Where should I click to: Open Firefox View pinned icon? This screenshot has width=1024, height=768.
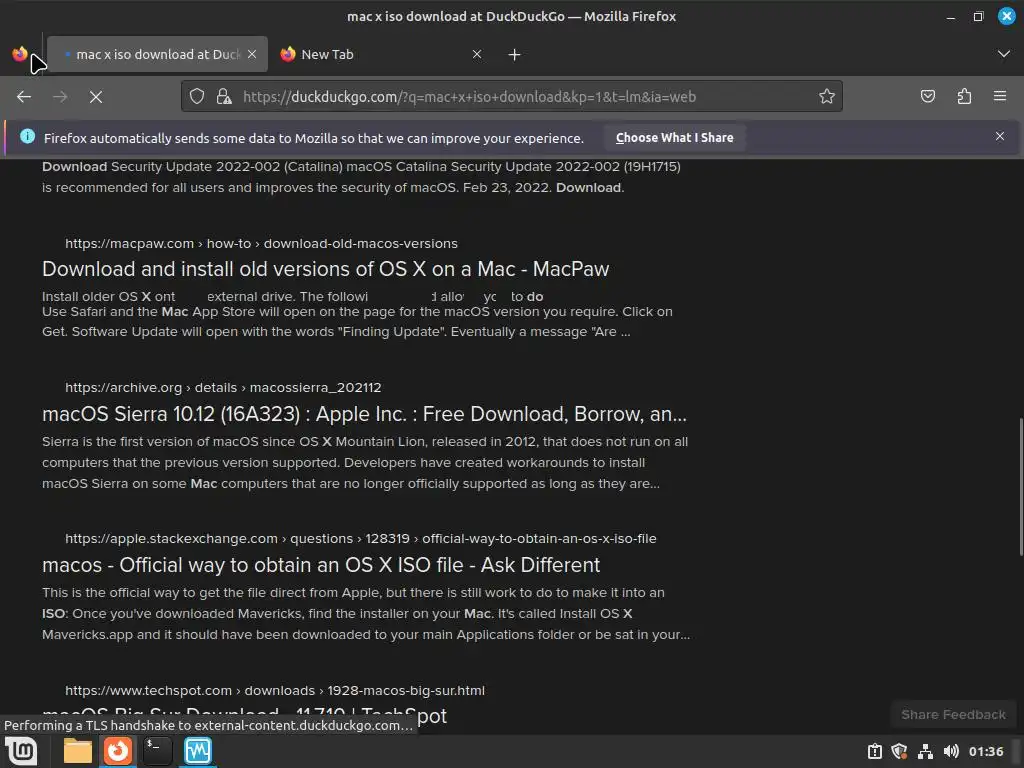tap(20, 54)
